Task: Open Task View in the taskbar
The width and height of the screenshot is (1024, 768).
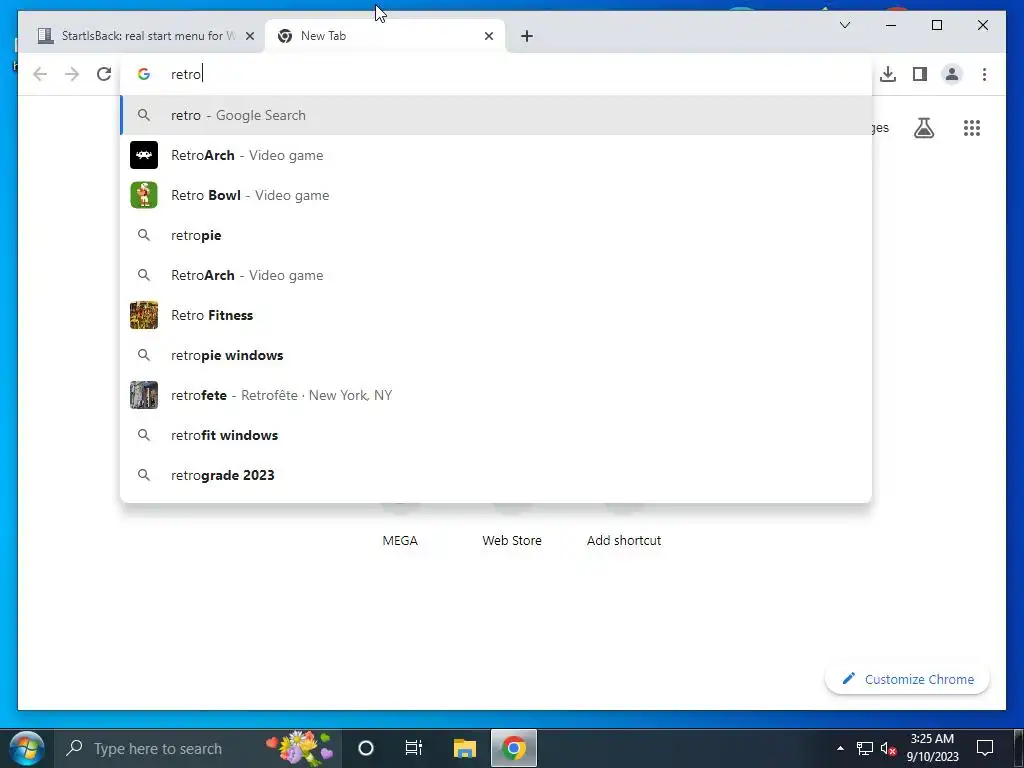Action: pyautogui.click(x=414, y=748)
